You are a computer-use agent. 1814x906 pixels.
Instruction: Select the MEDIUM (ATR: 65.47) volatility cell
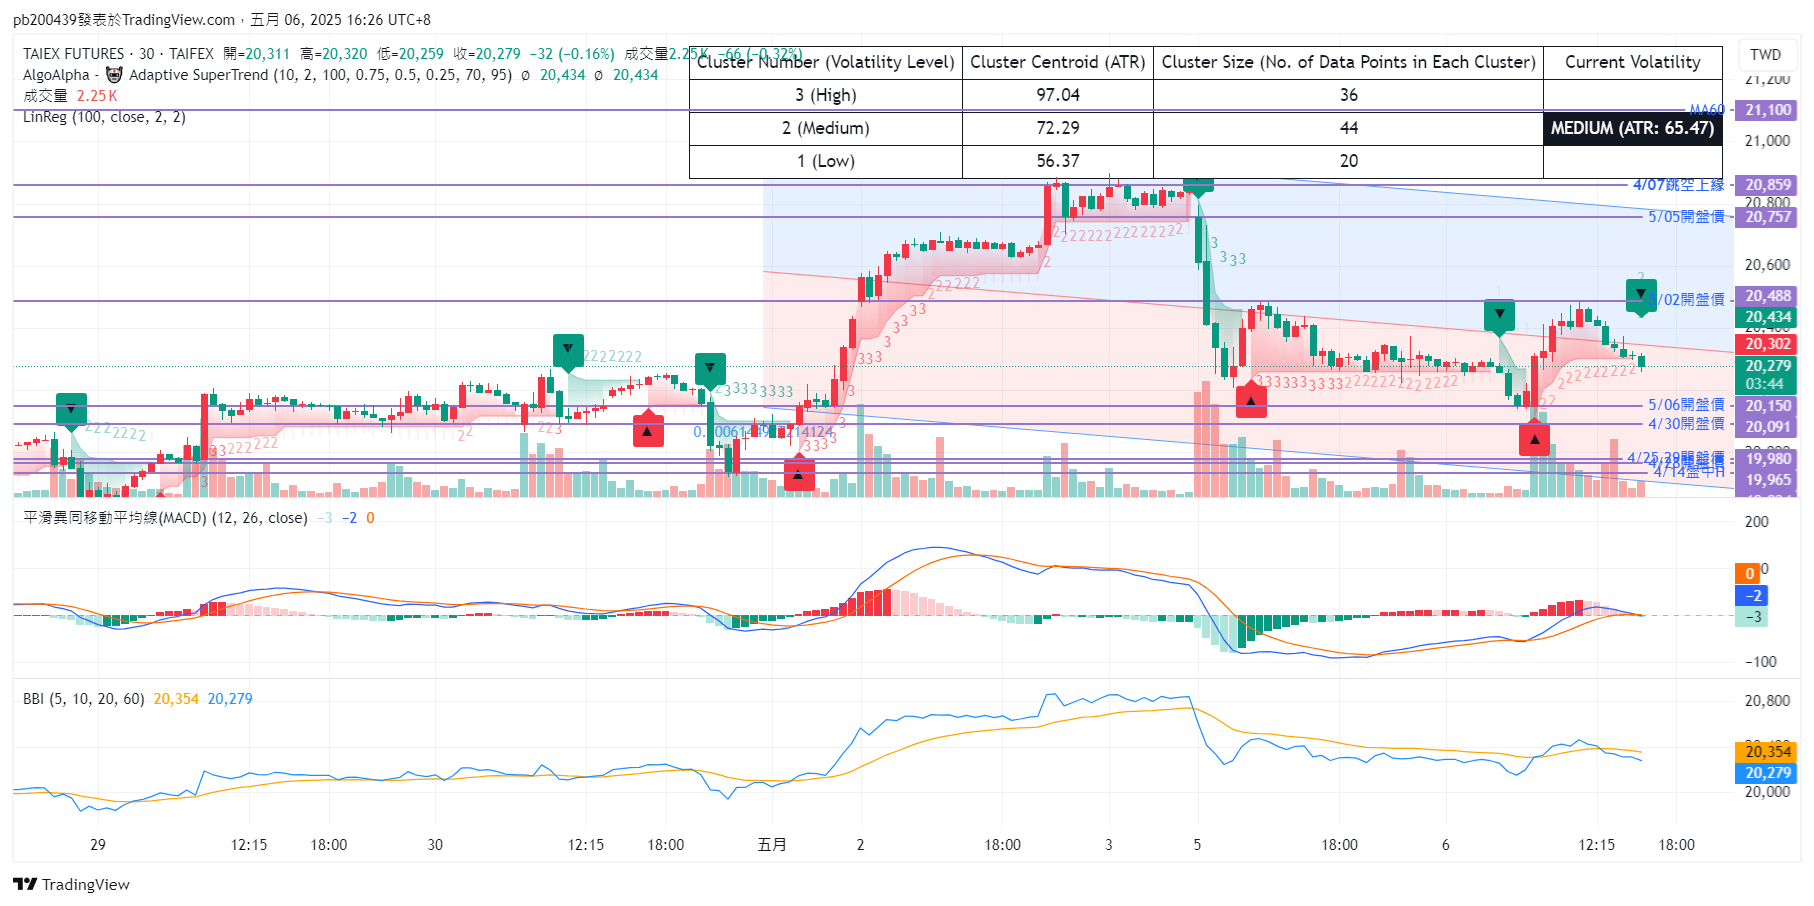click(1632, 128)
